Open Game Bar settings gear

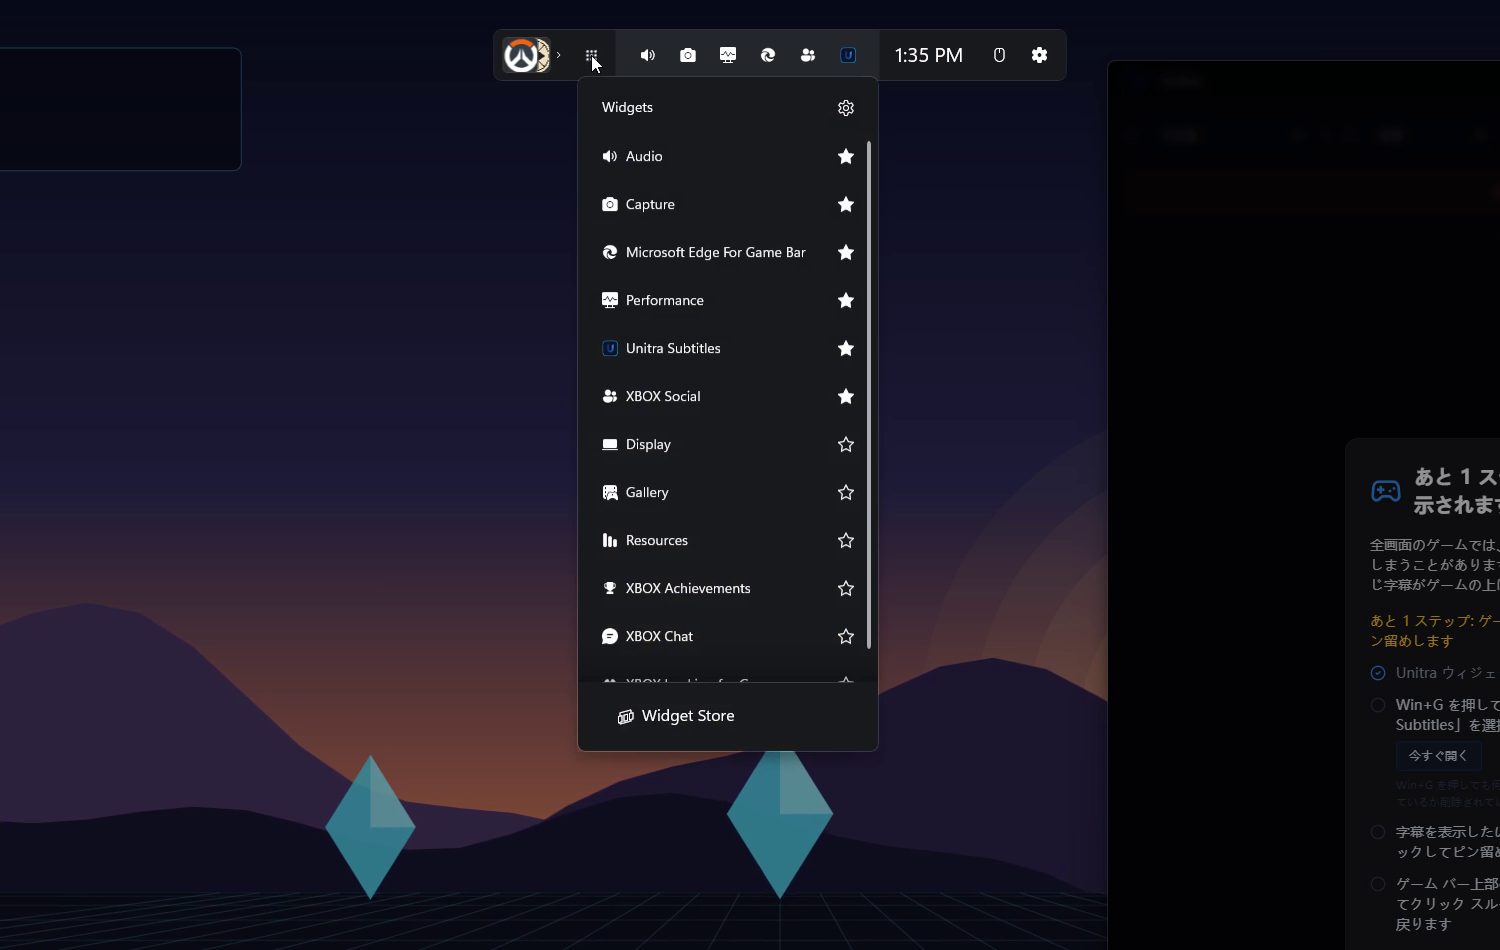[1040, 56]
